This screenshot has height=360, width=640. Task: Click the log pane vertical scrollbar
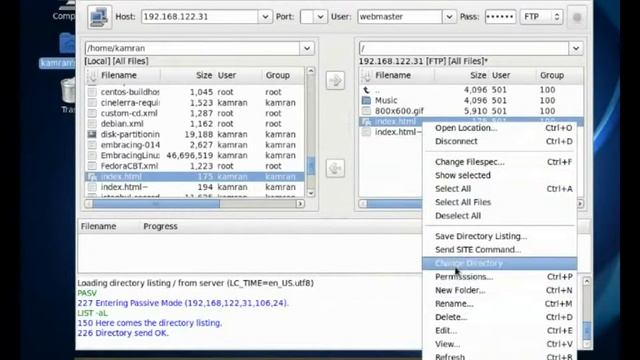[587, 313]
